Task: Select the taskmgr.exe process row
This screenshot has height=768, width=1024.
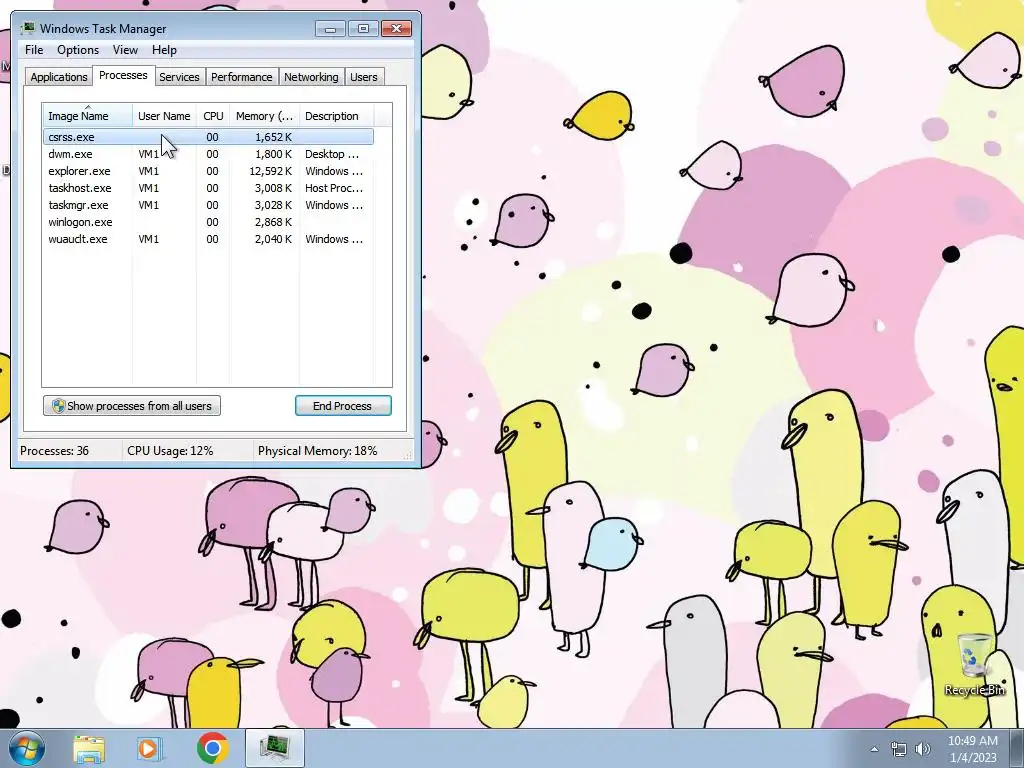Action: click(x=208, y=205)
